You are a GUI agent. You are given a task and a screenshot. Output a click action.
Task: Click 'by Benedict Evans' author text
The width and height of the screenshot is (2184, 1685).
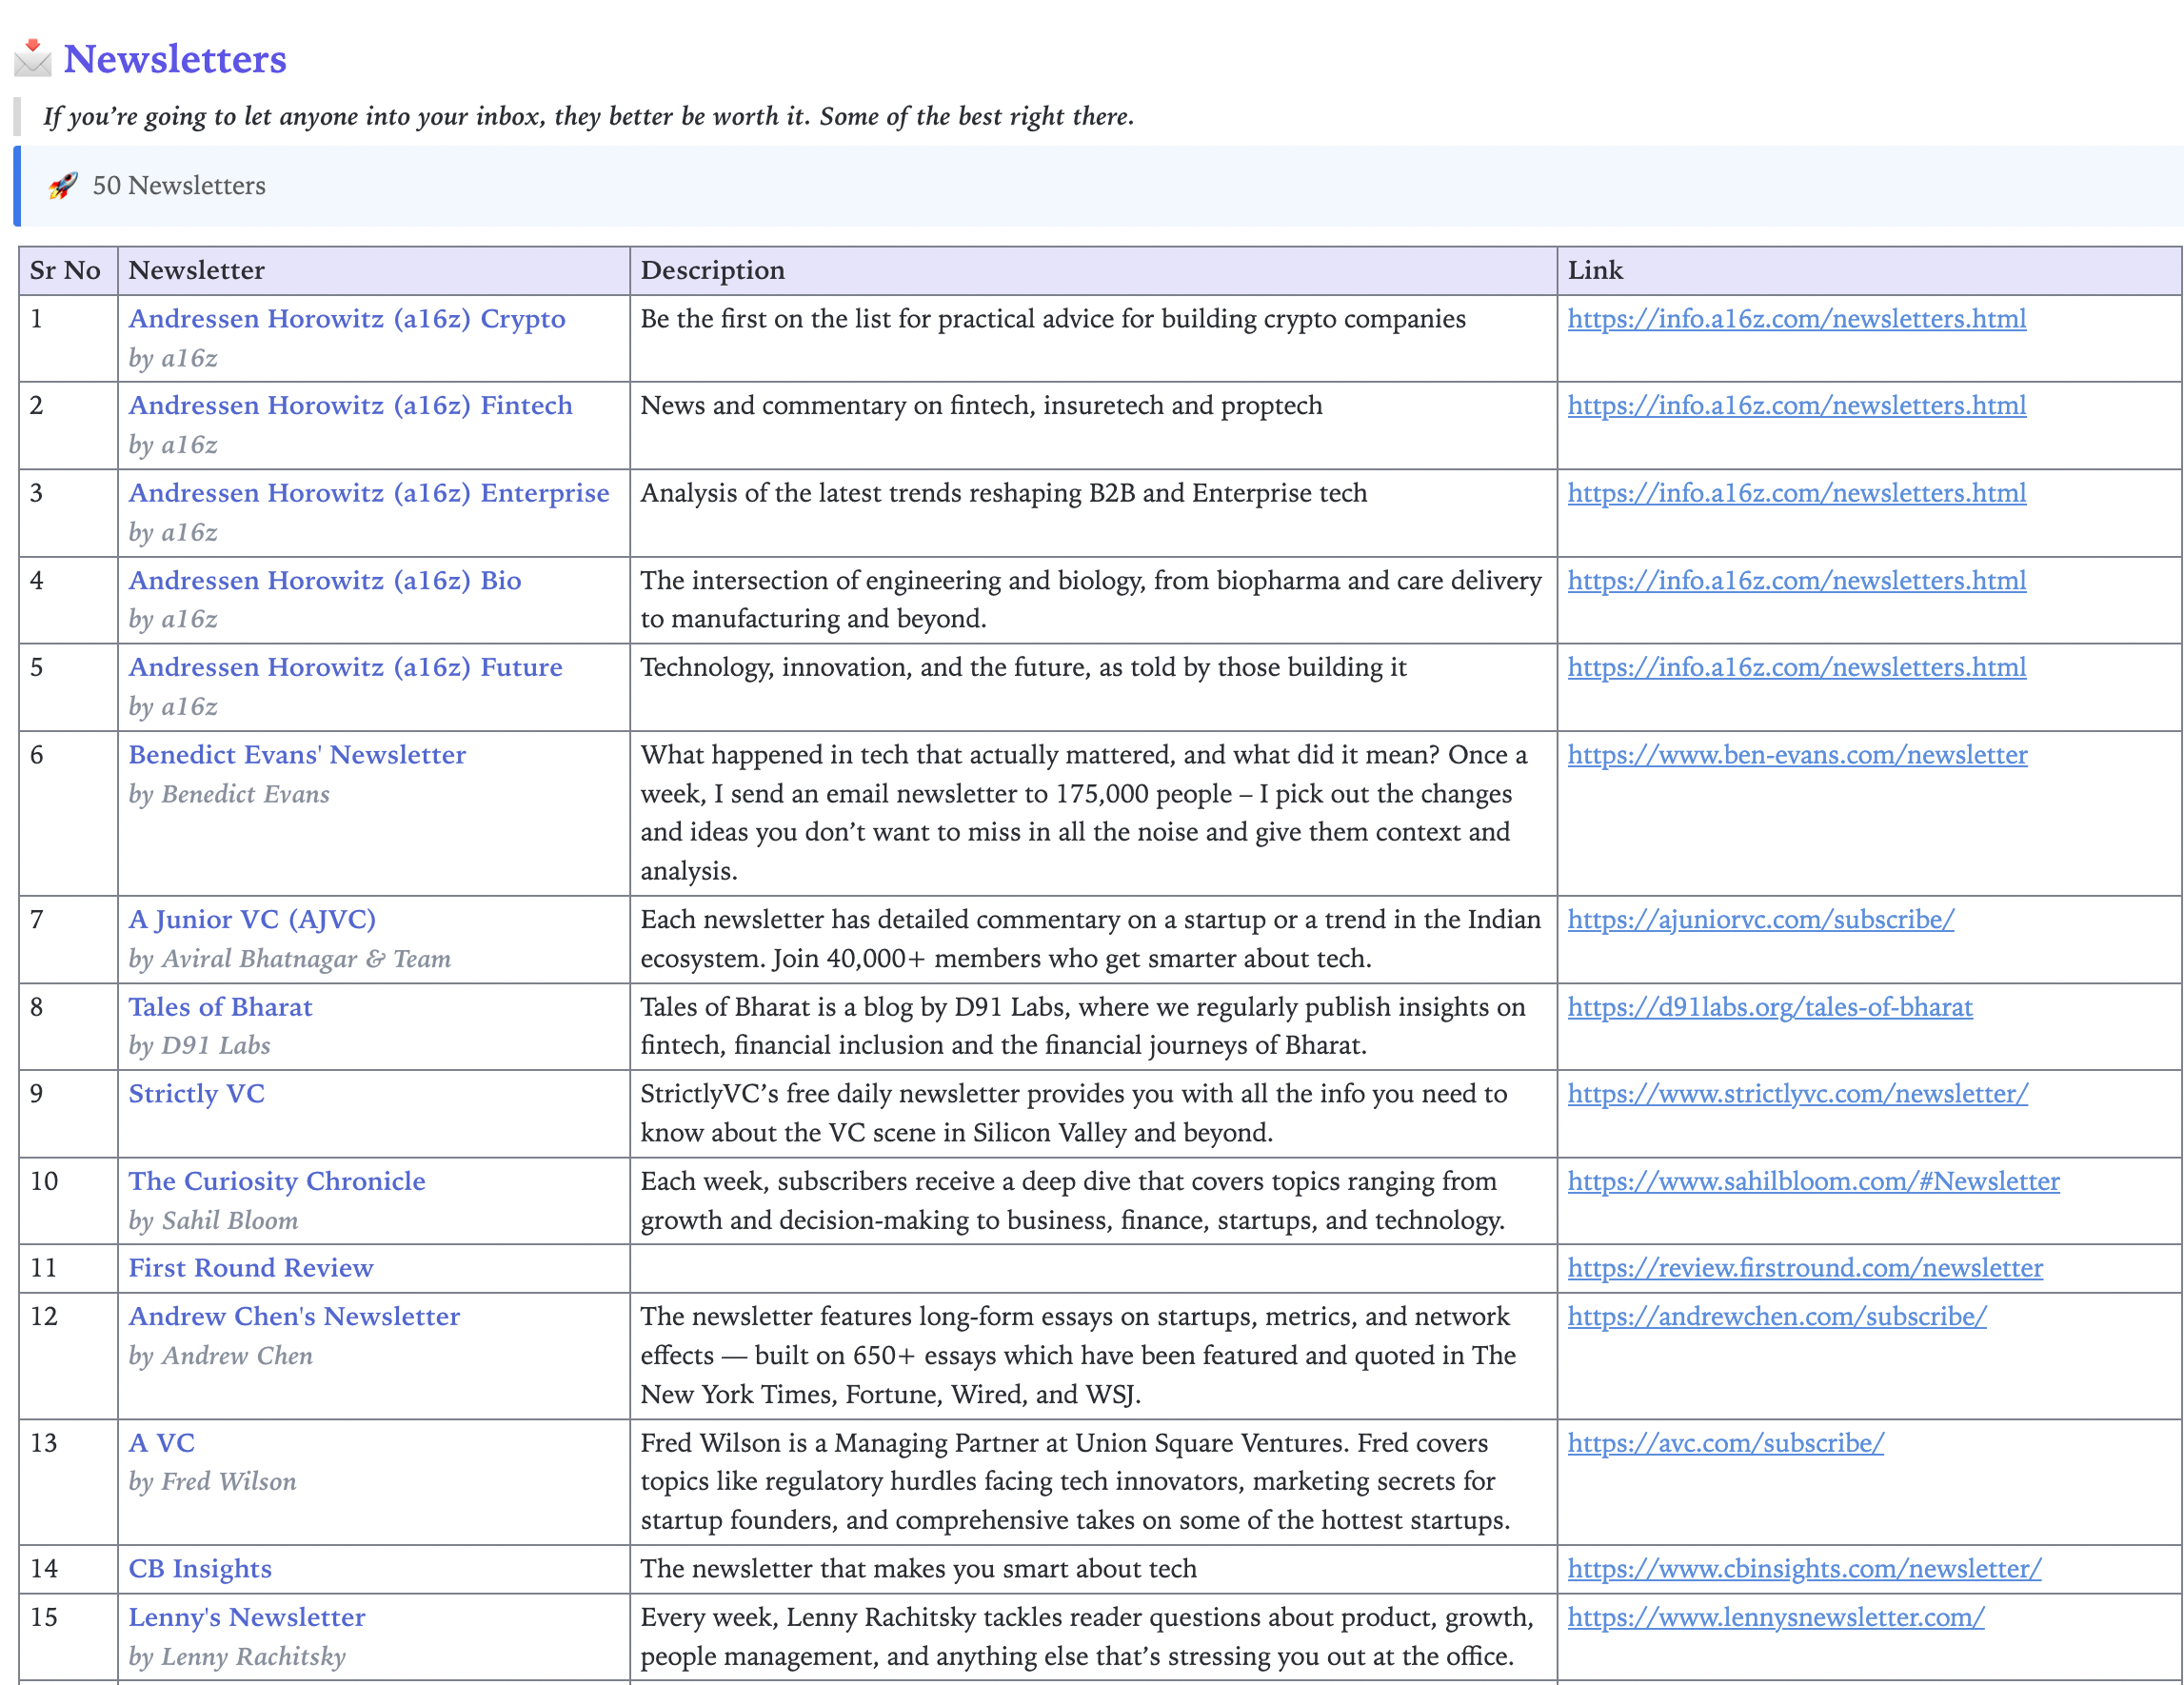tap(229, 795)
